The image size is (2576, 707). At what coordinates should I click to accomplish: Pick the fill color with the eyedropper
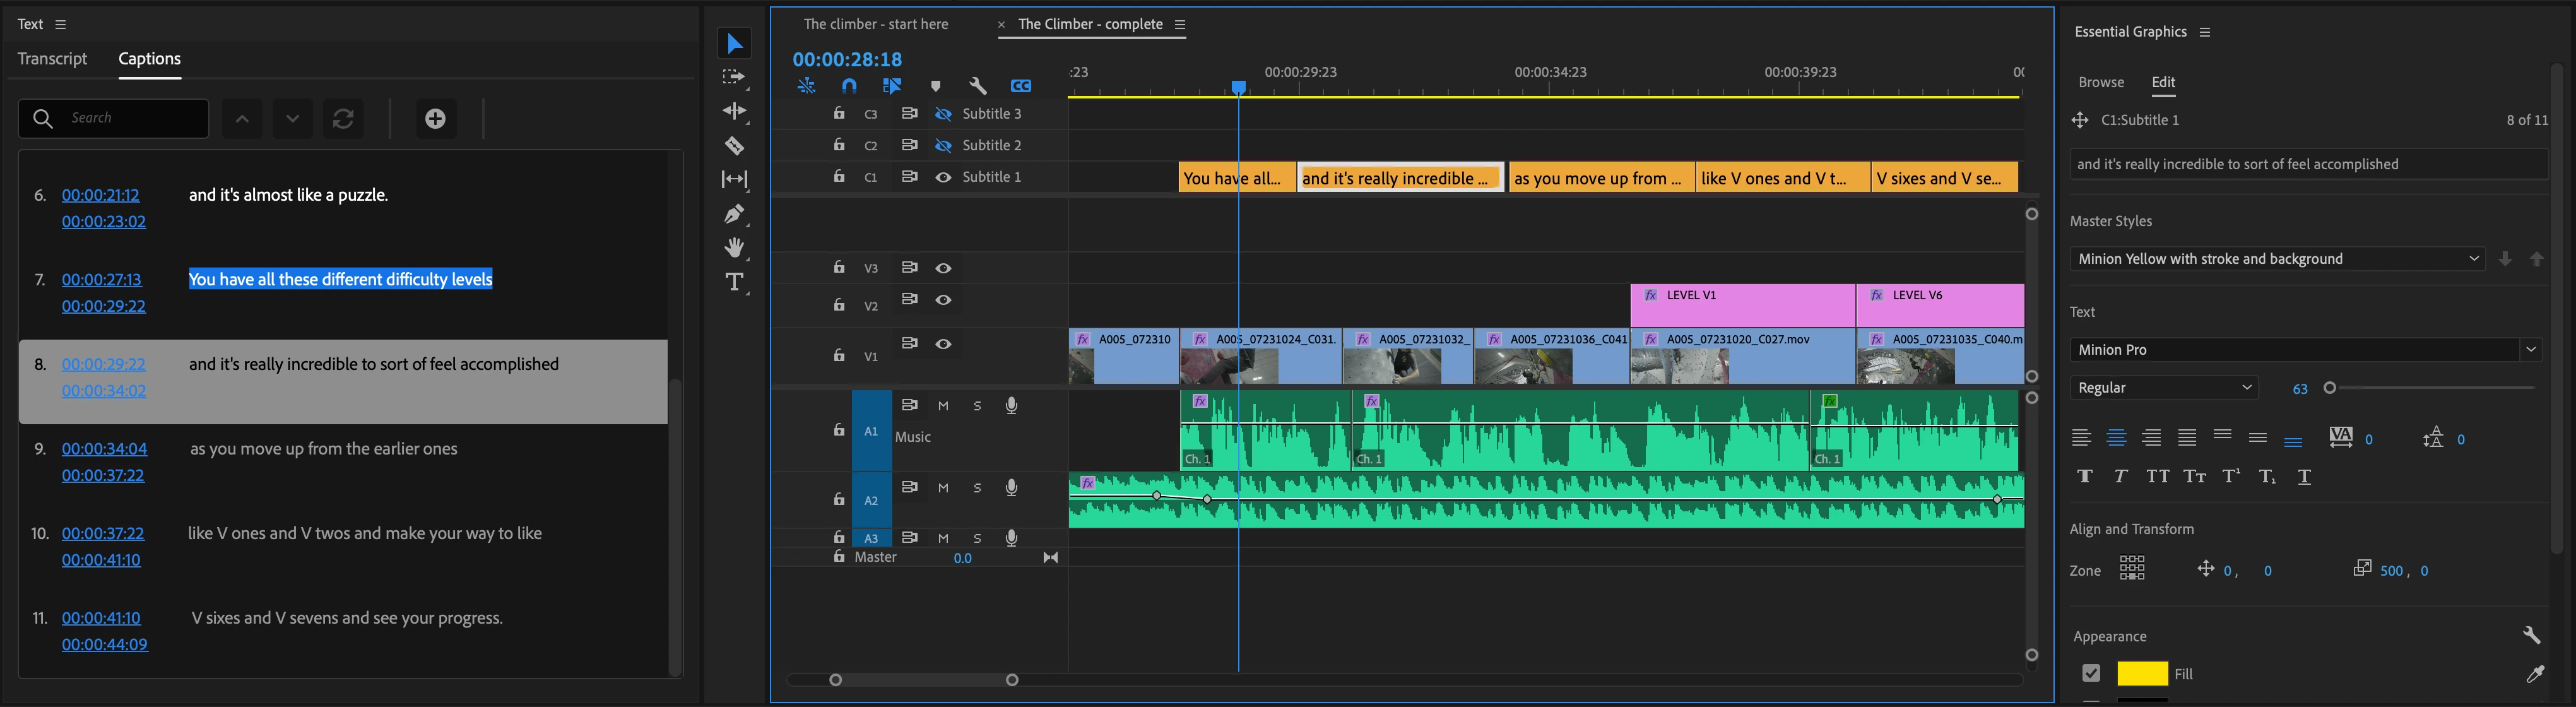[2534, 674]
